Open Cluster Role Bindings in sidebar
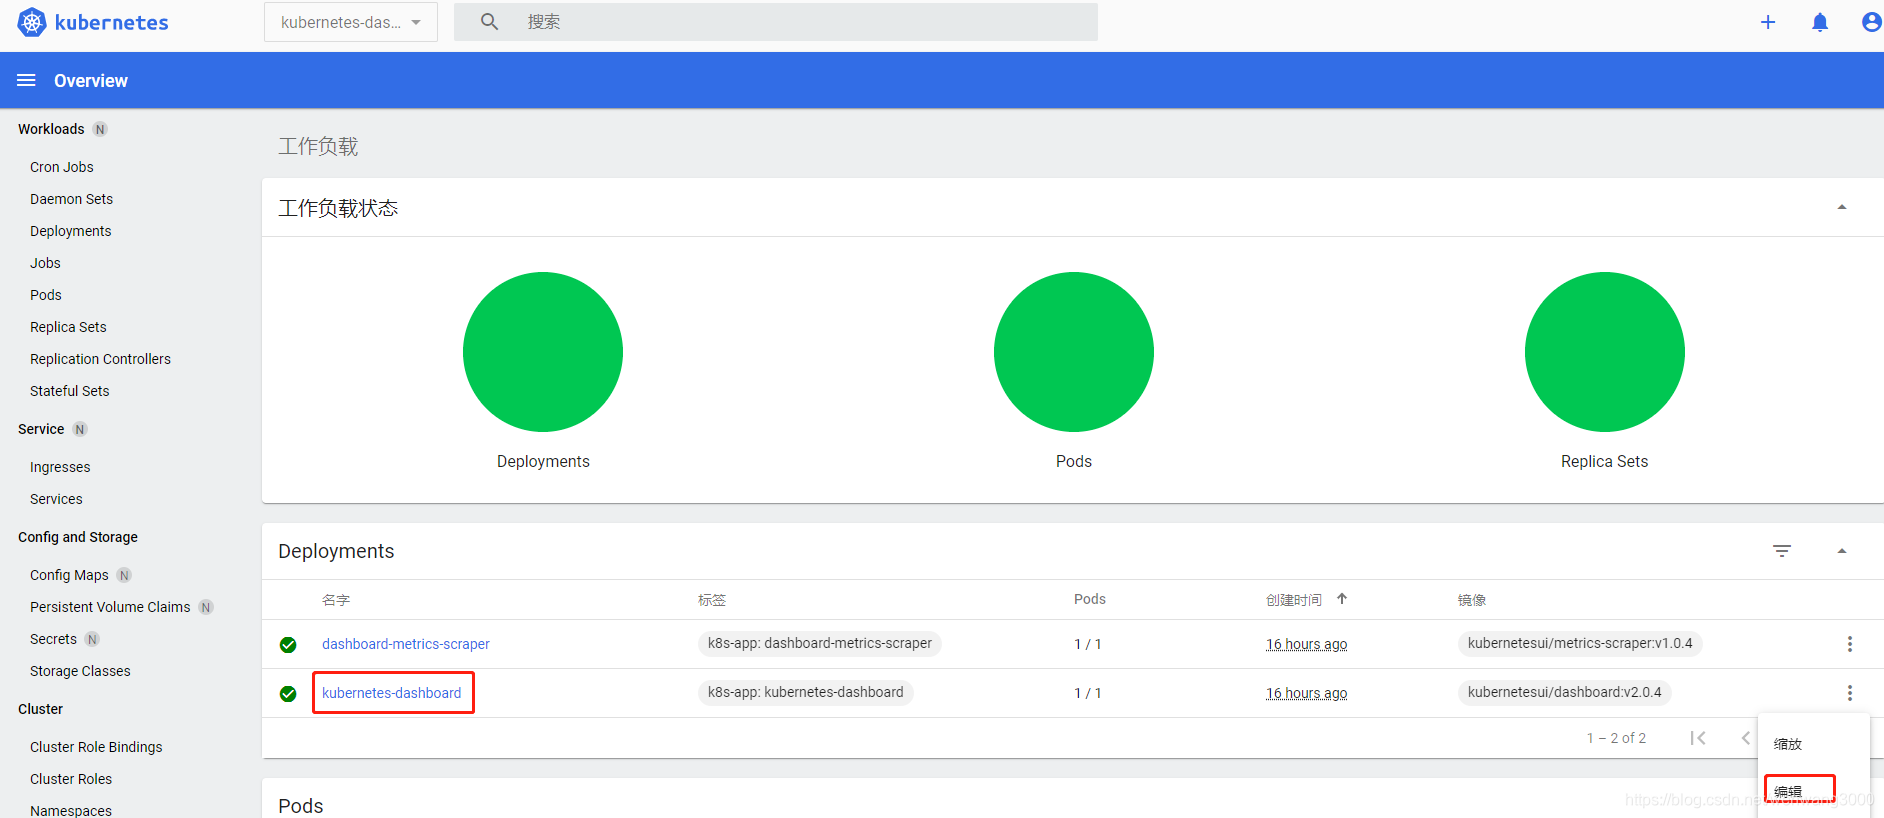The height and width of the screenshot is (818, 1884). [x=96, y=747]
